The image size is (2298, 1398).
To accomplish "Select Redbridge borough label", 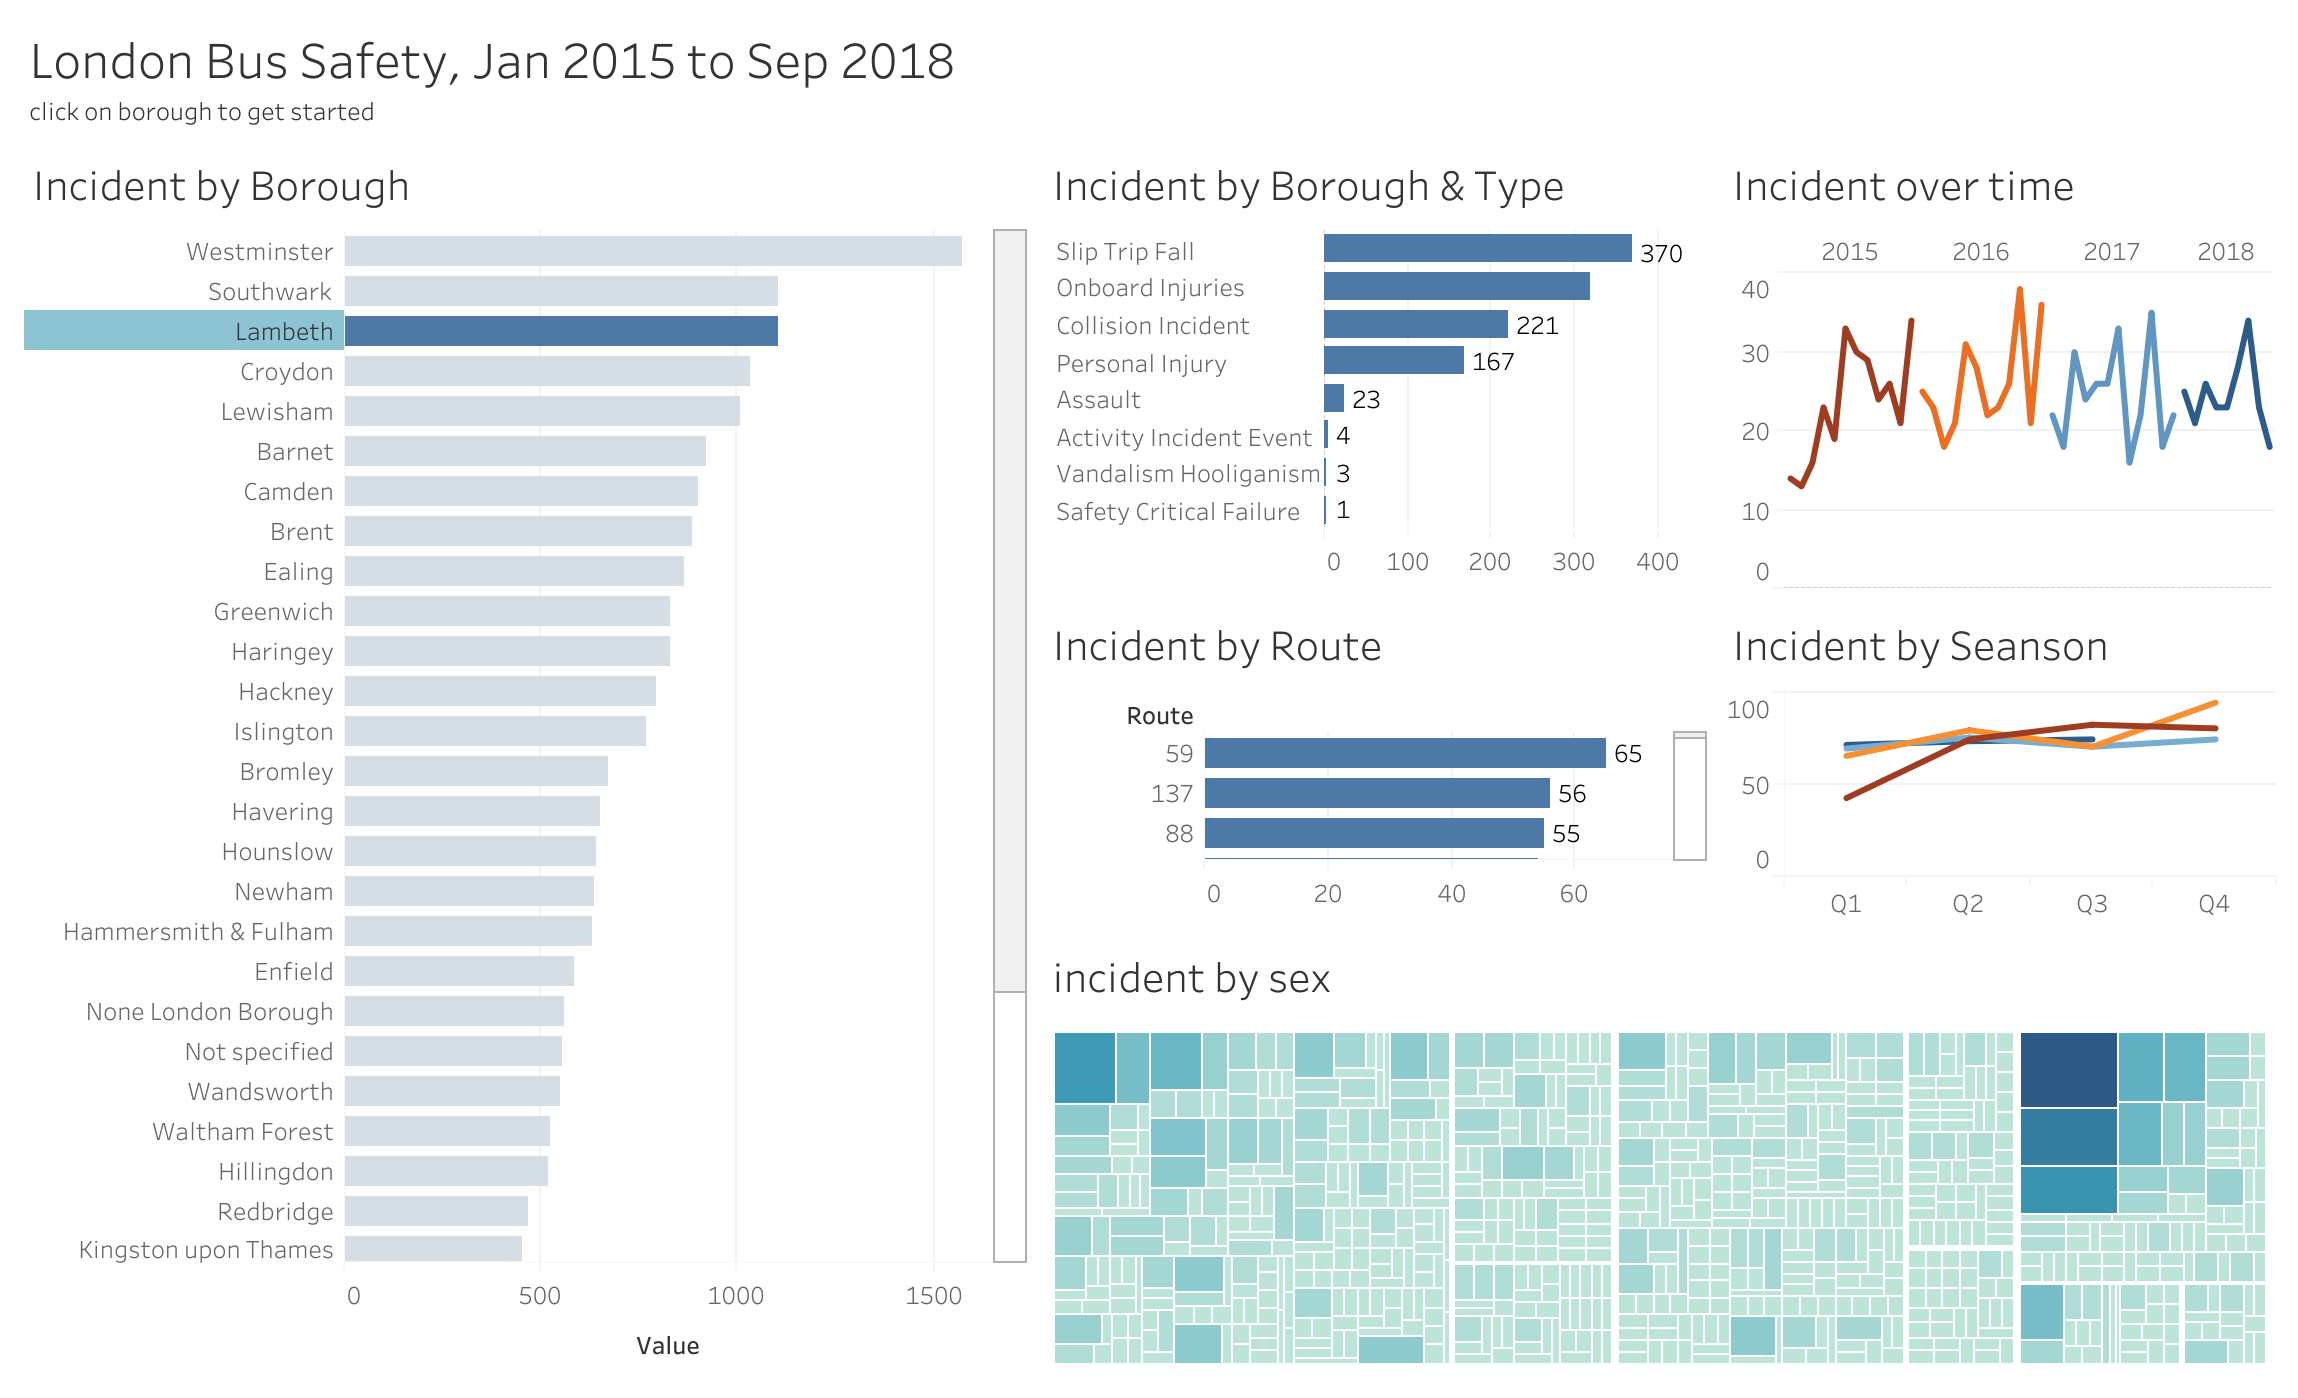I will (x=276, y=1212).
